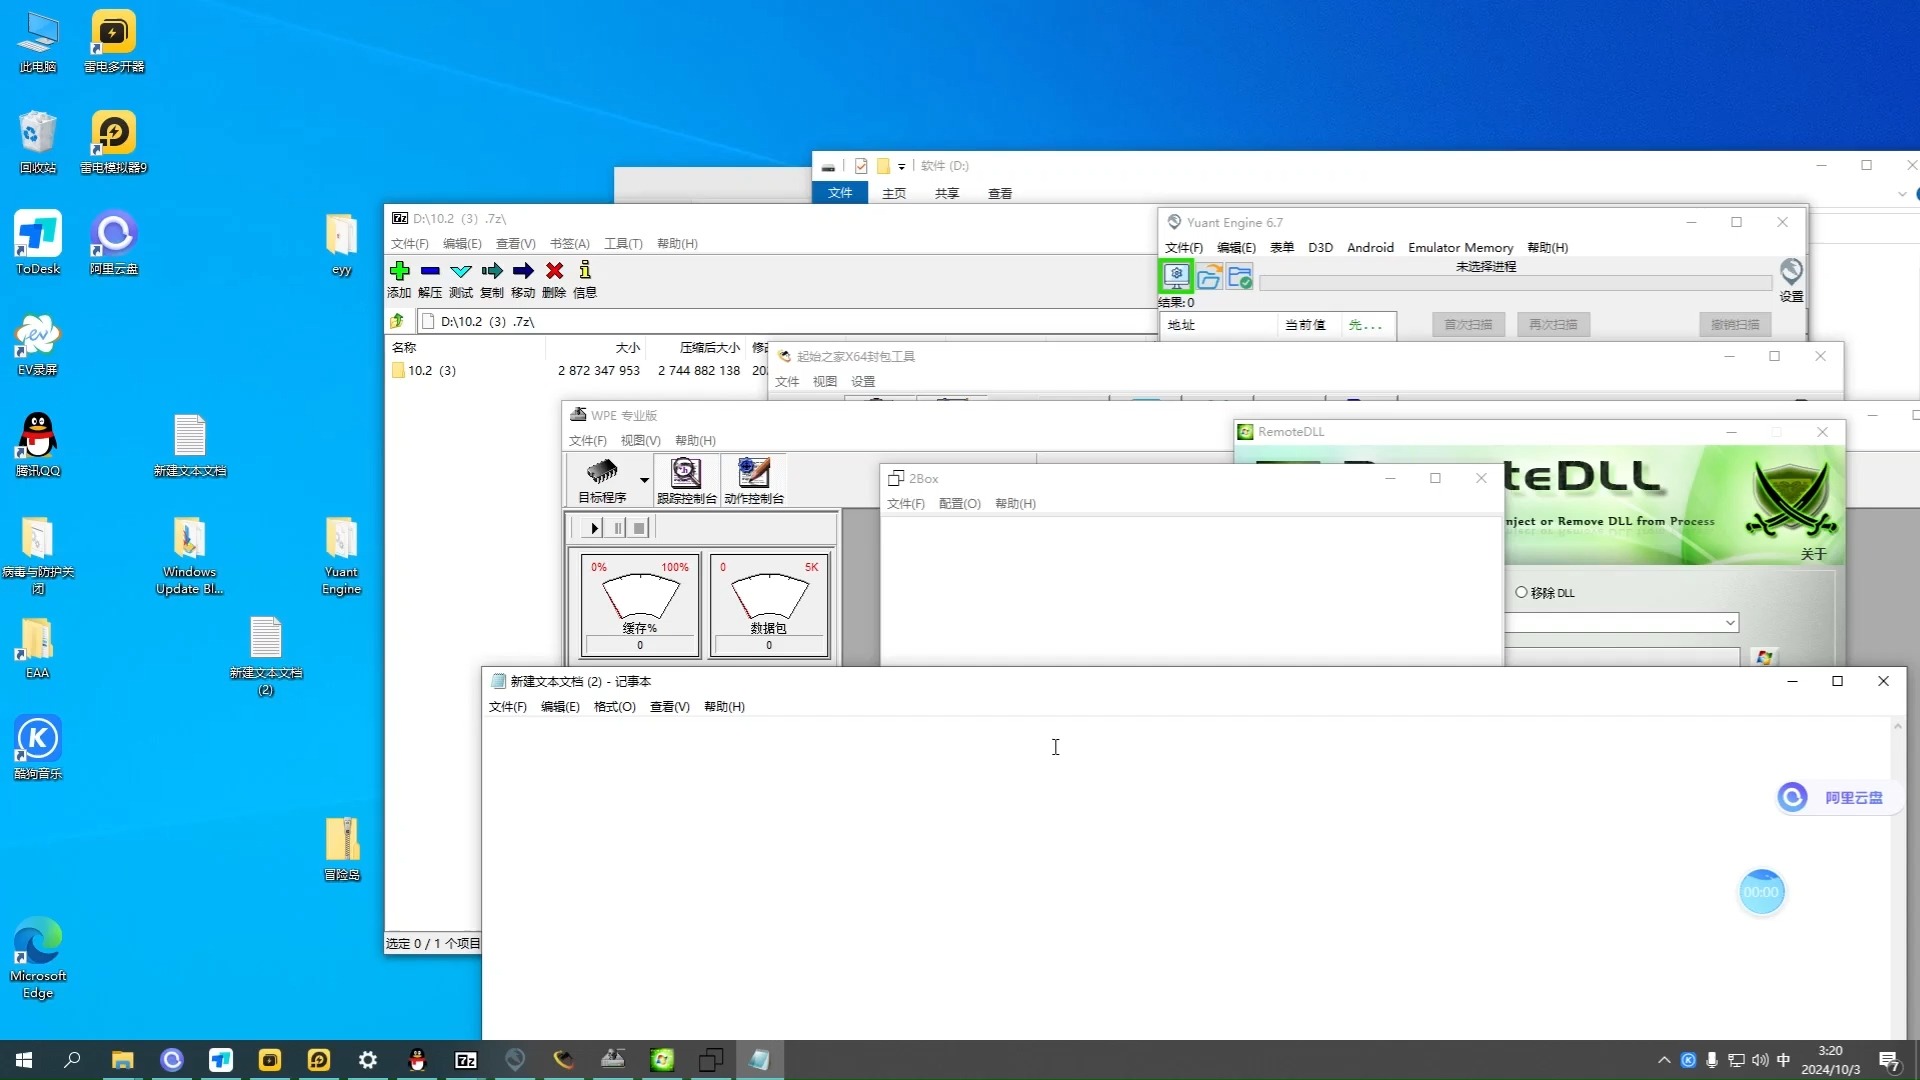Click the 7-Zip Info (信息) icon
Image resolution: width=1920 pixels, height=1080 pixels.
coord(585,270)
